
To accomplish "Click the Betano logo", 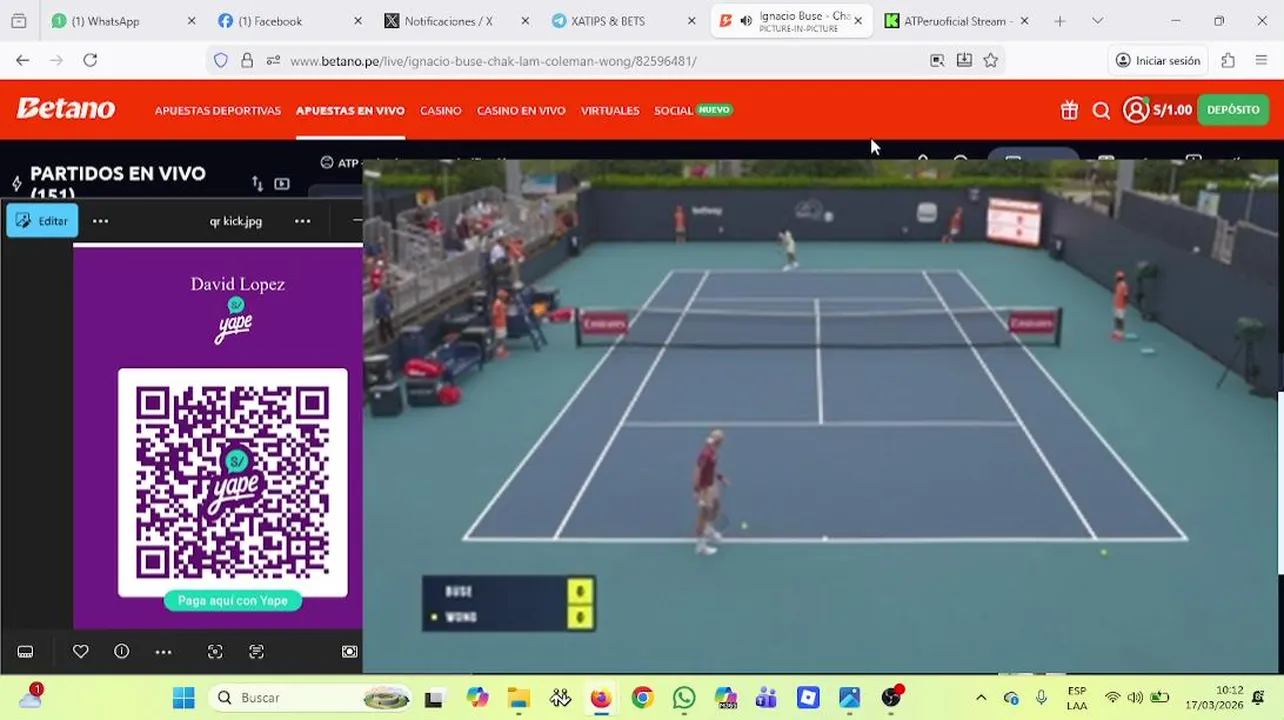I will [x=65, y=109].
